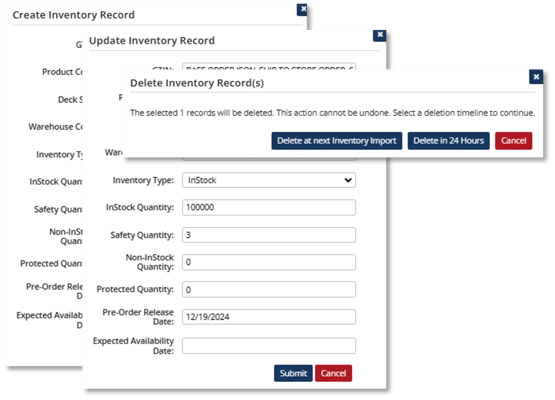
Task: Select the Non-InStock Quantity field
Action: pyautogui.click(x=269, y=262)
